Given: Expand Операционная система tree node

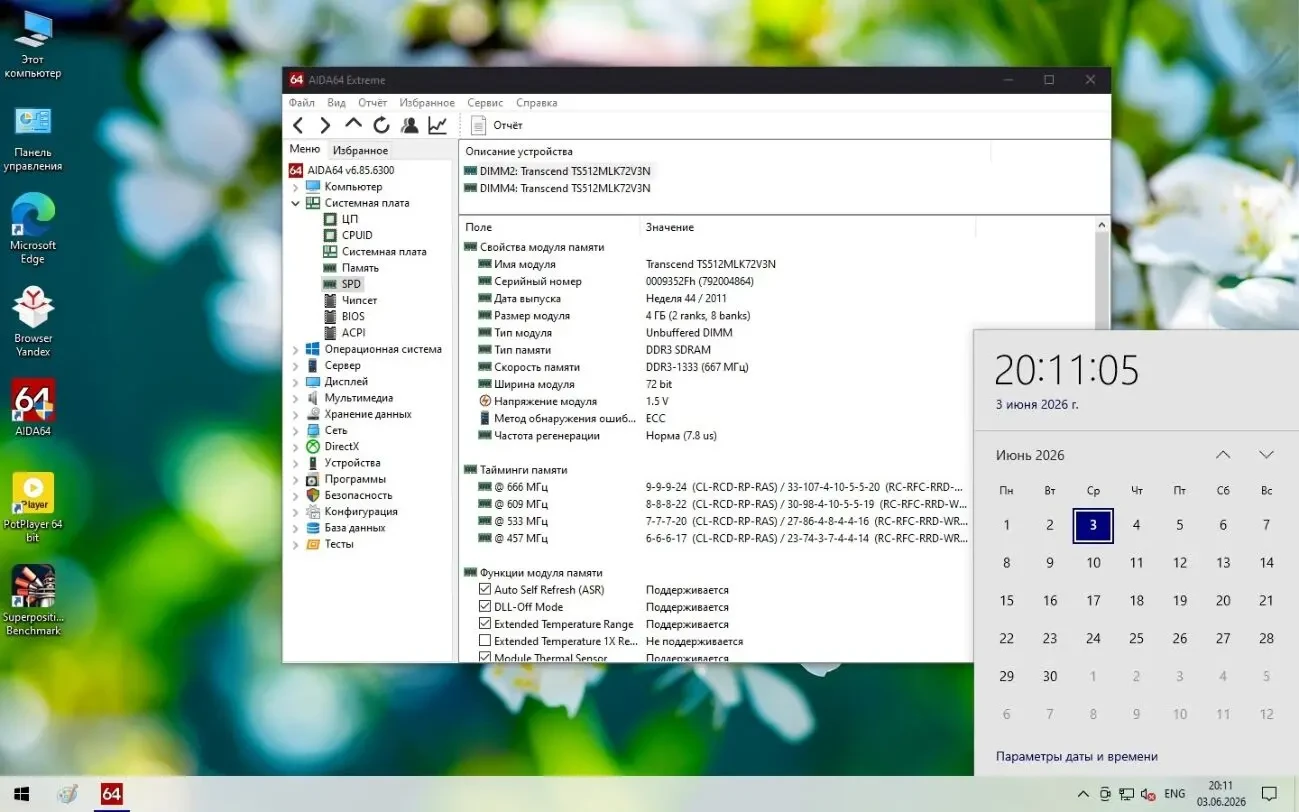Looking at the screenshot, I should (x=295, y=350).
